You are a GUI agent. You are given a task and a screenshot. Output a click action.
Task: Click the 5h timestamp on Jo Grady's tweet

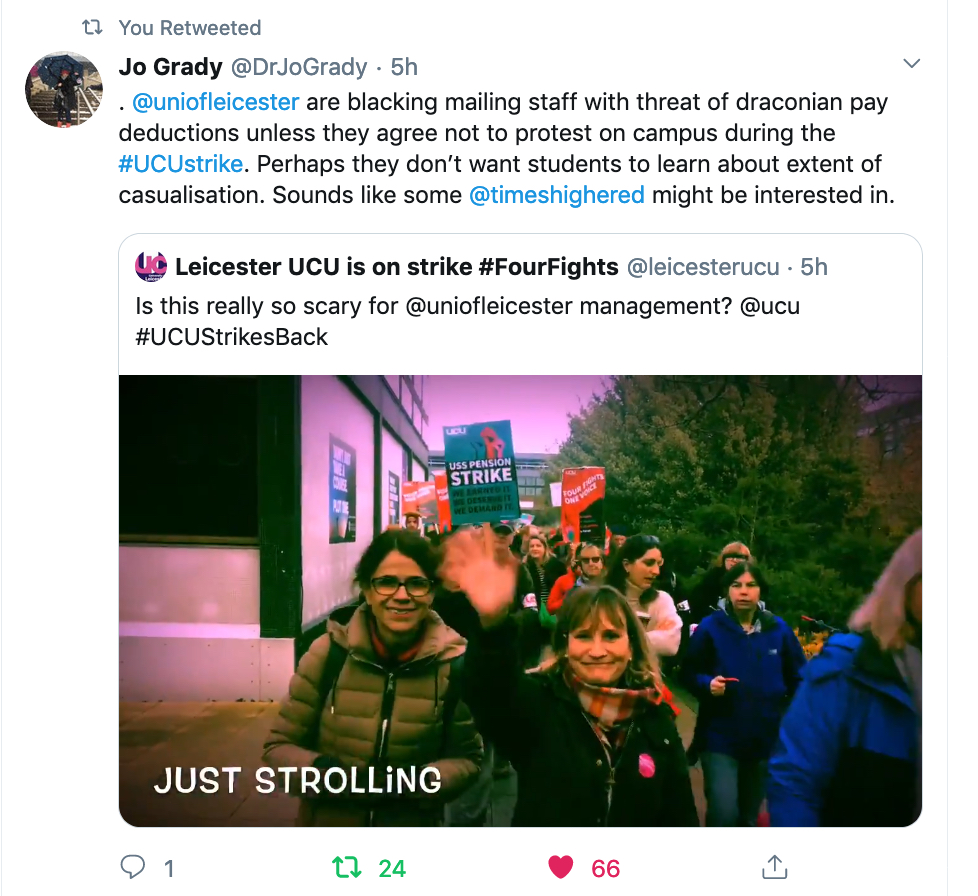[404, 67]
